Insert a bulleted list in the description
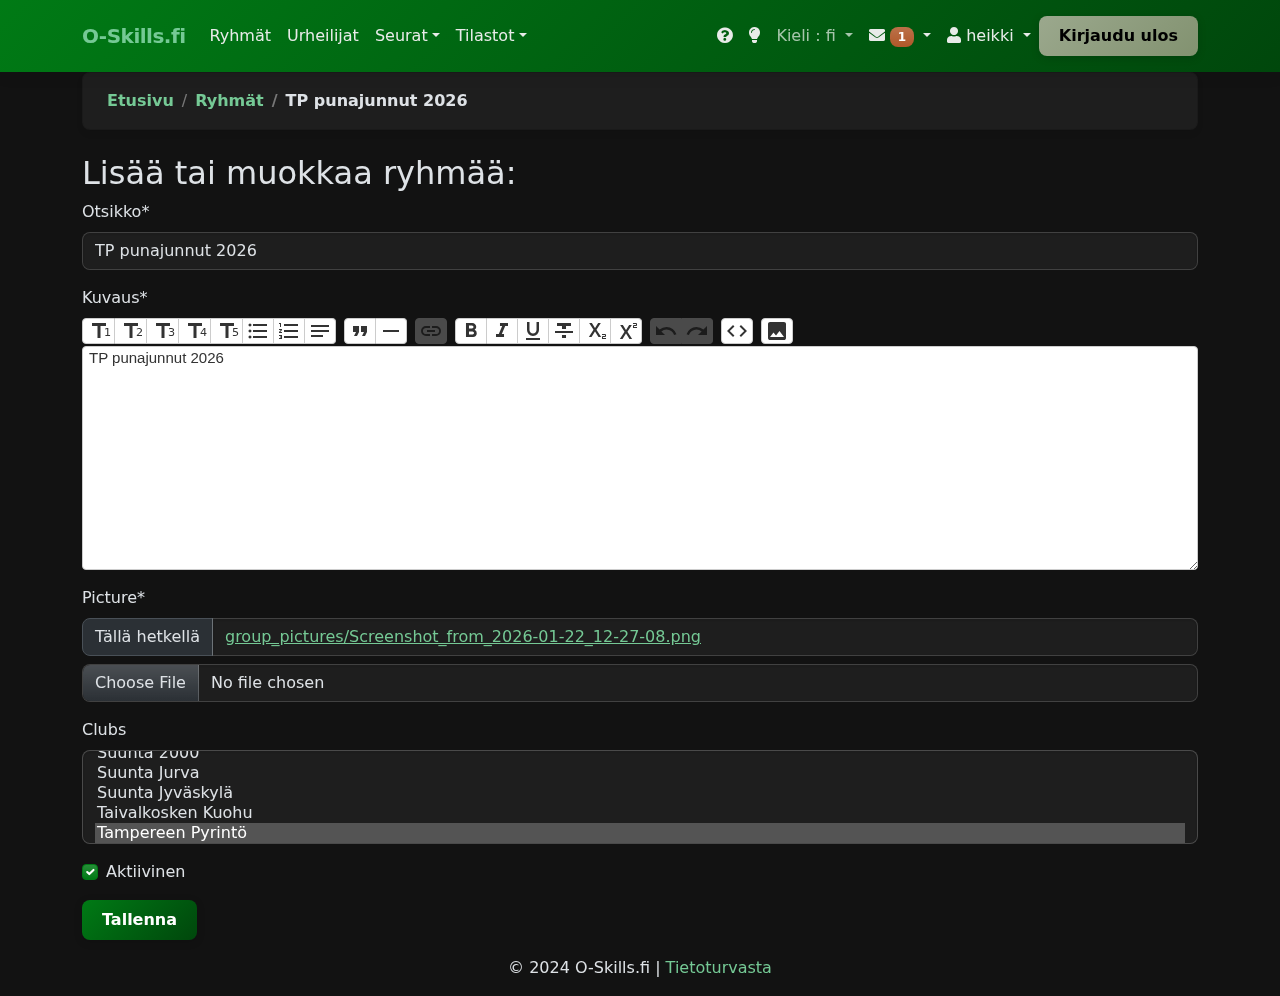Screen dimensions: 1280x996 [x=258, y=331]
